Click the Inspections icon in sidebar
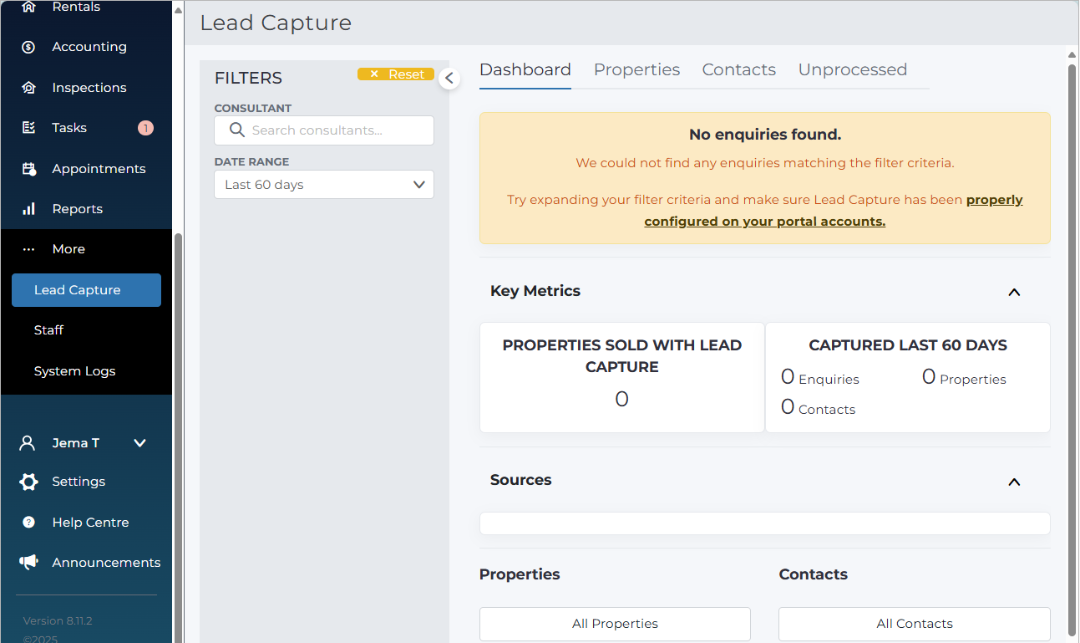This screenshot has width=1080, height=643. pos(28,87)
